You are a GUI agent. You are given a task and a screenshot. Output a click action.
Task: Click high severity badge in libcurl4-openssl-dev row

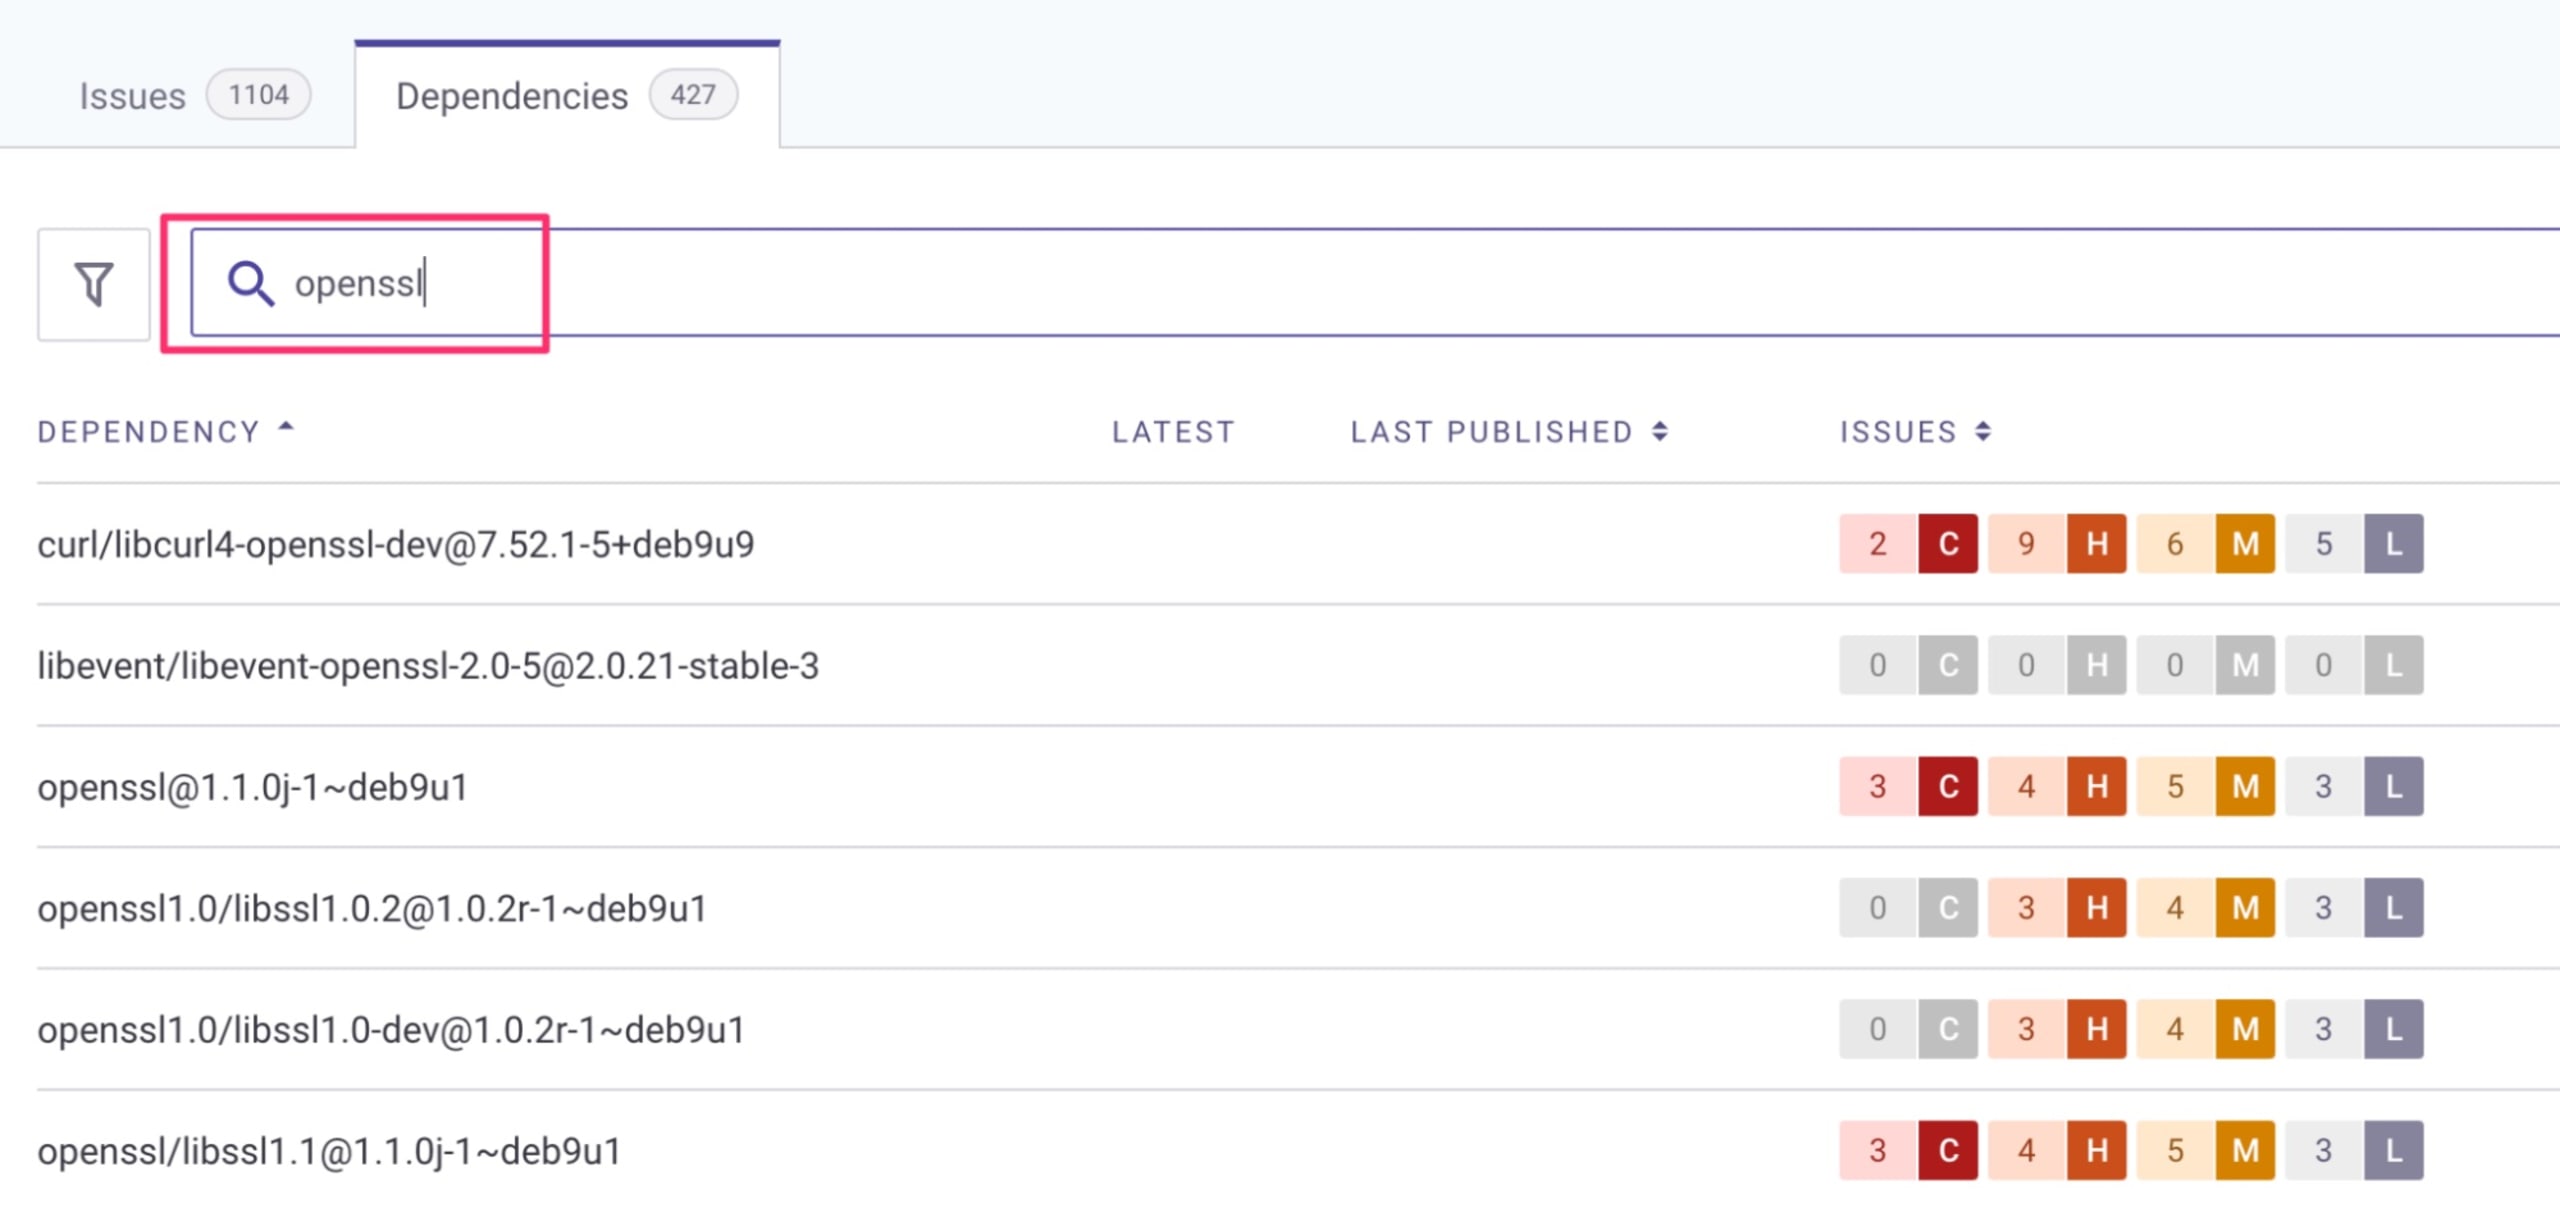2096,544
